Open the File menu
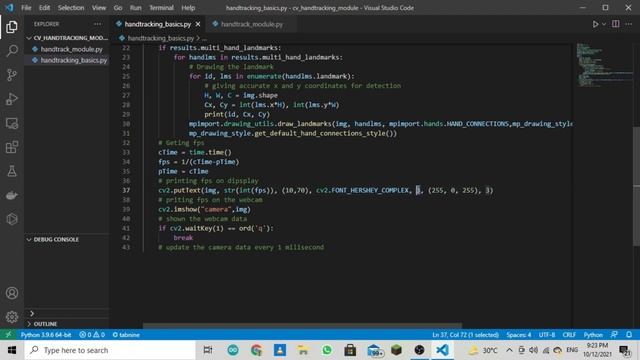Viewport: 640px width, 360px height. (x=26, y=8)
